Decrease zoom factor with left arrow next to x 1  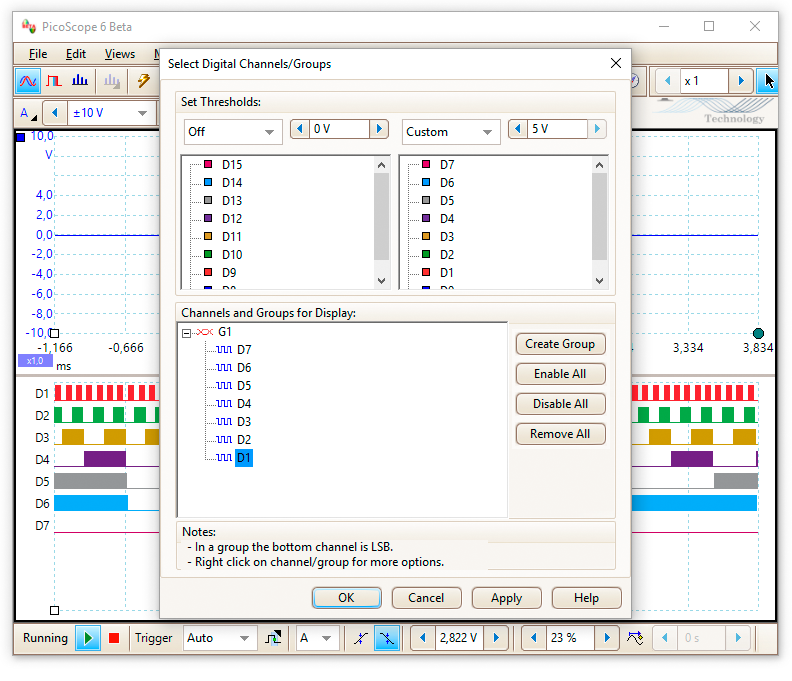click(668, 81)
